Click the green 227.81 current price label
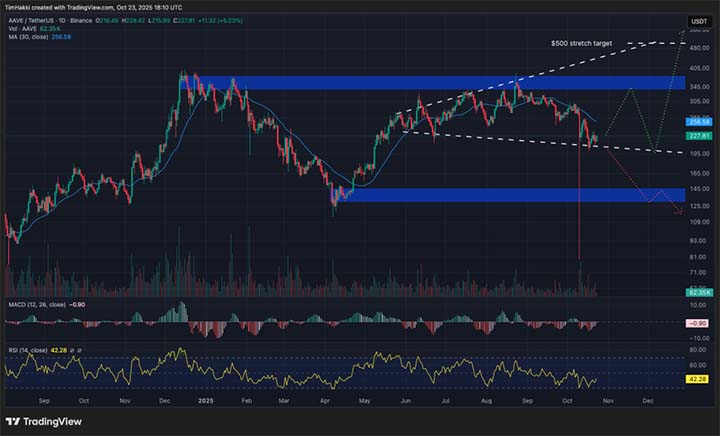720x436 pixels. tap(698, 135)
